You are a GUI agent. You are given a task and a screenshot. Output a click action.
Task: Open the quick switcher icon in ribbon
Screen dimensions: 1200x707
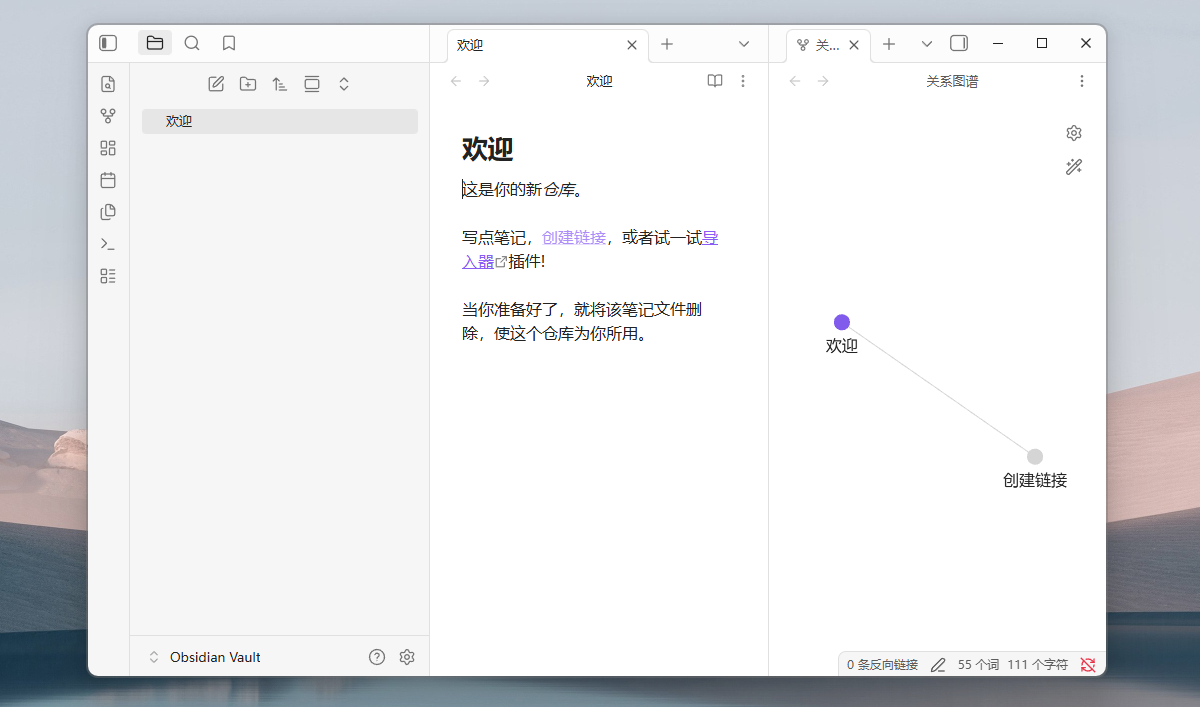[108, 84]
